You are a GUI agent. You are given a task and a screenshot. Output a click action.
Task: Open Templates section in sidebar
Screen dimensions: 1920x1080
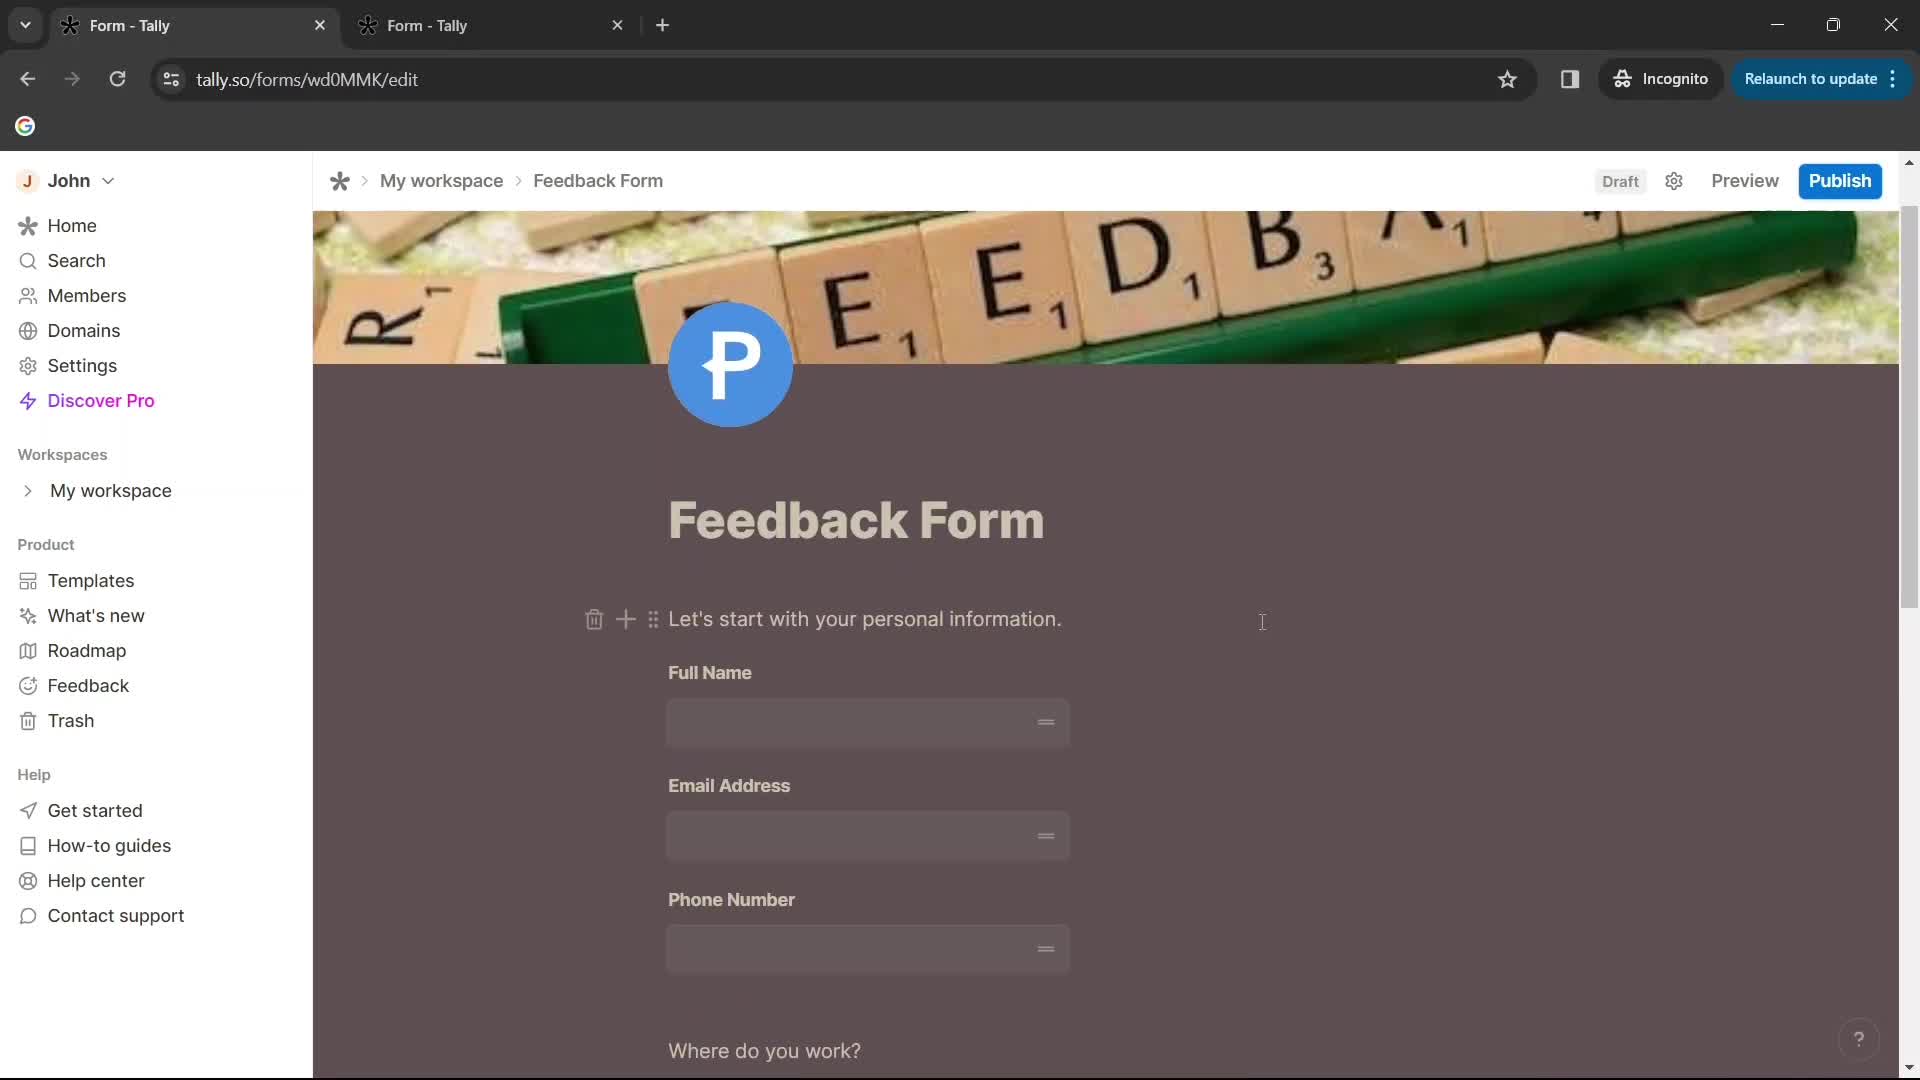click(x=91, y=580)
